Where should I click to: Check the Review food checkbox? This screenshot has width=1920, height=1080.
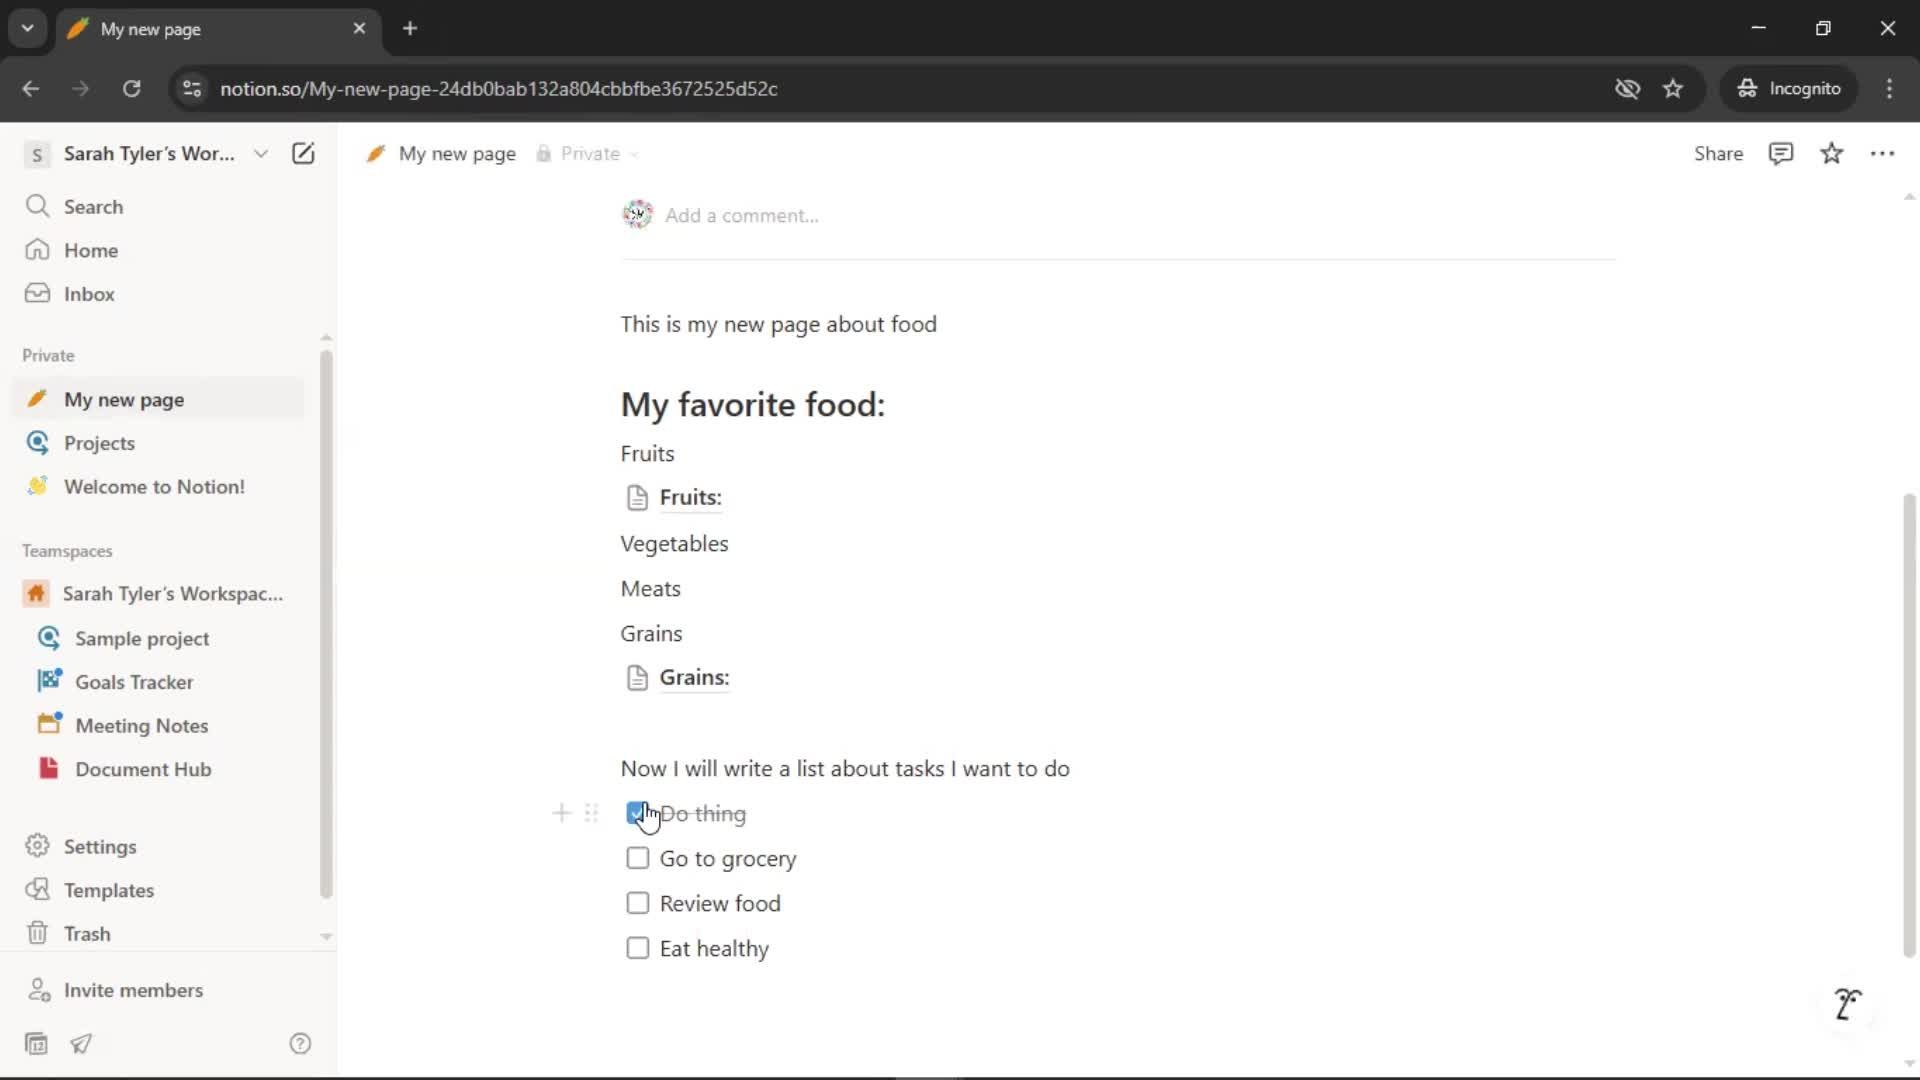(x=637, y=903)
